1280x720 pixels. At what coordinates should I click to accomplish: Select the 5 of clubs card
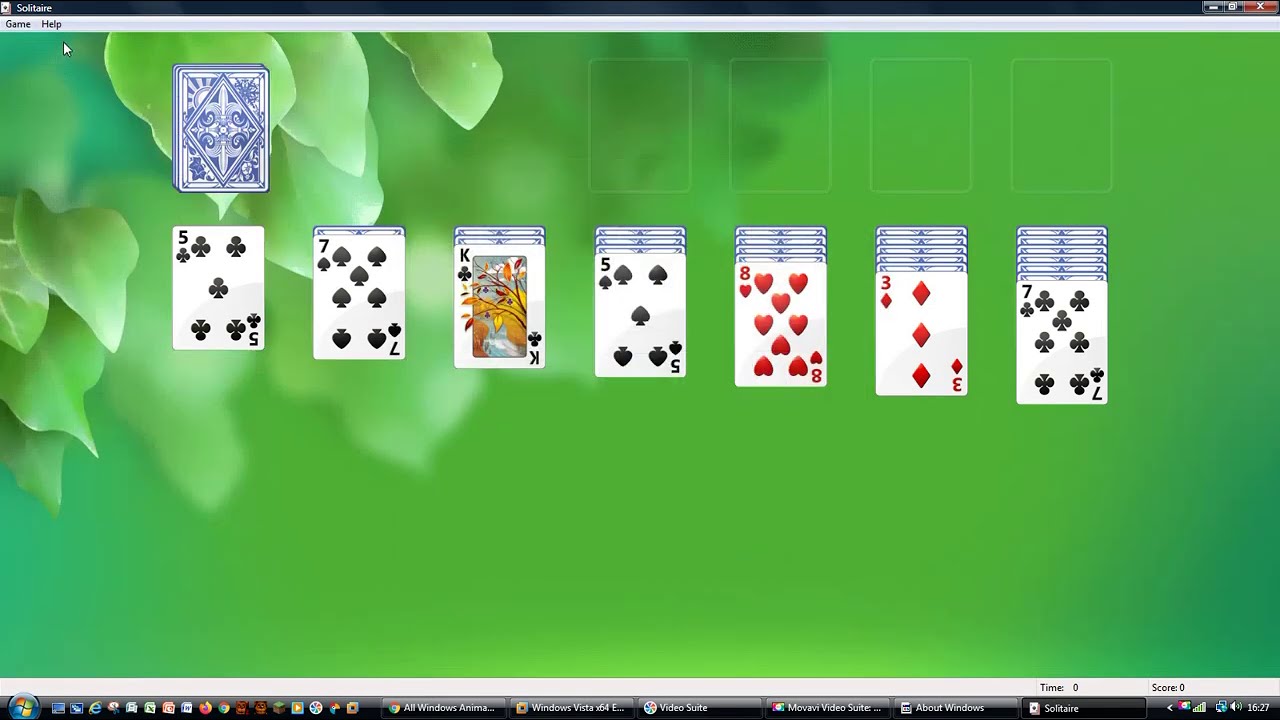pyautogui.click(x=218, y=289)
